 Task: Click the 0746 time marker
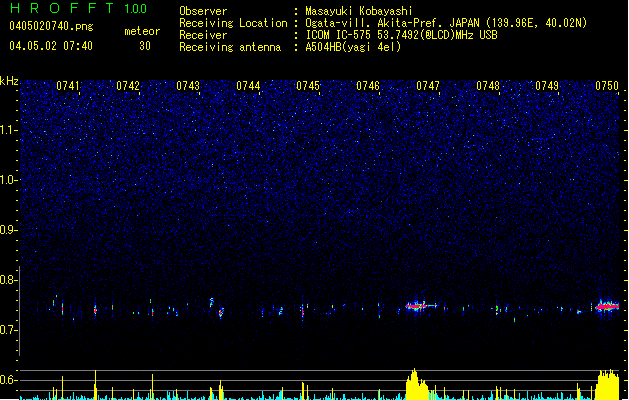pos(368,86)
